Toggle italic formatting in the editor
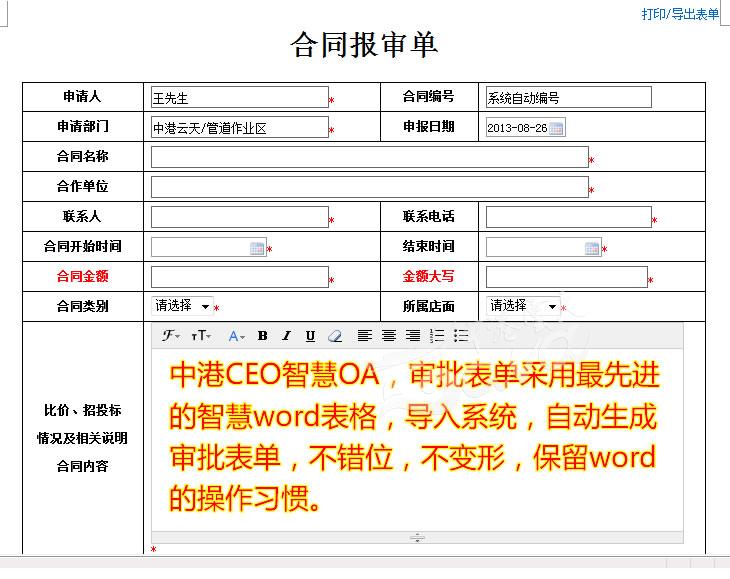730x579 pixels. coord(286,336)
